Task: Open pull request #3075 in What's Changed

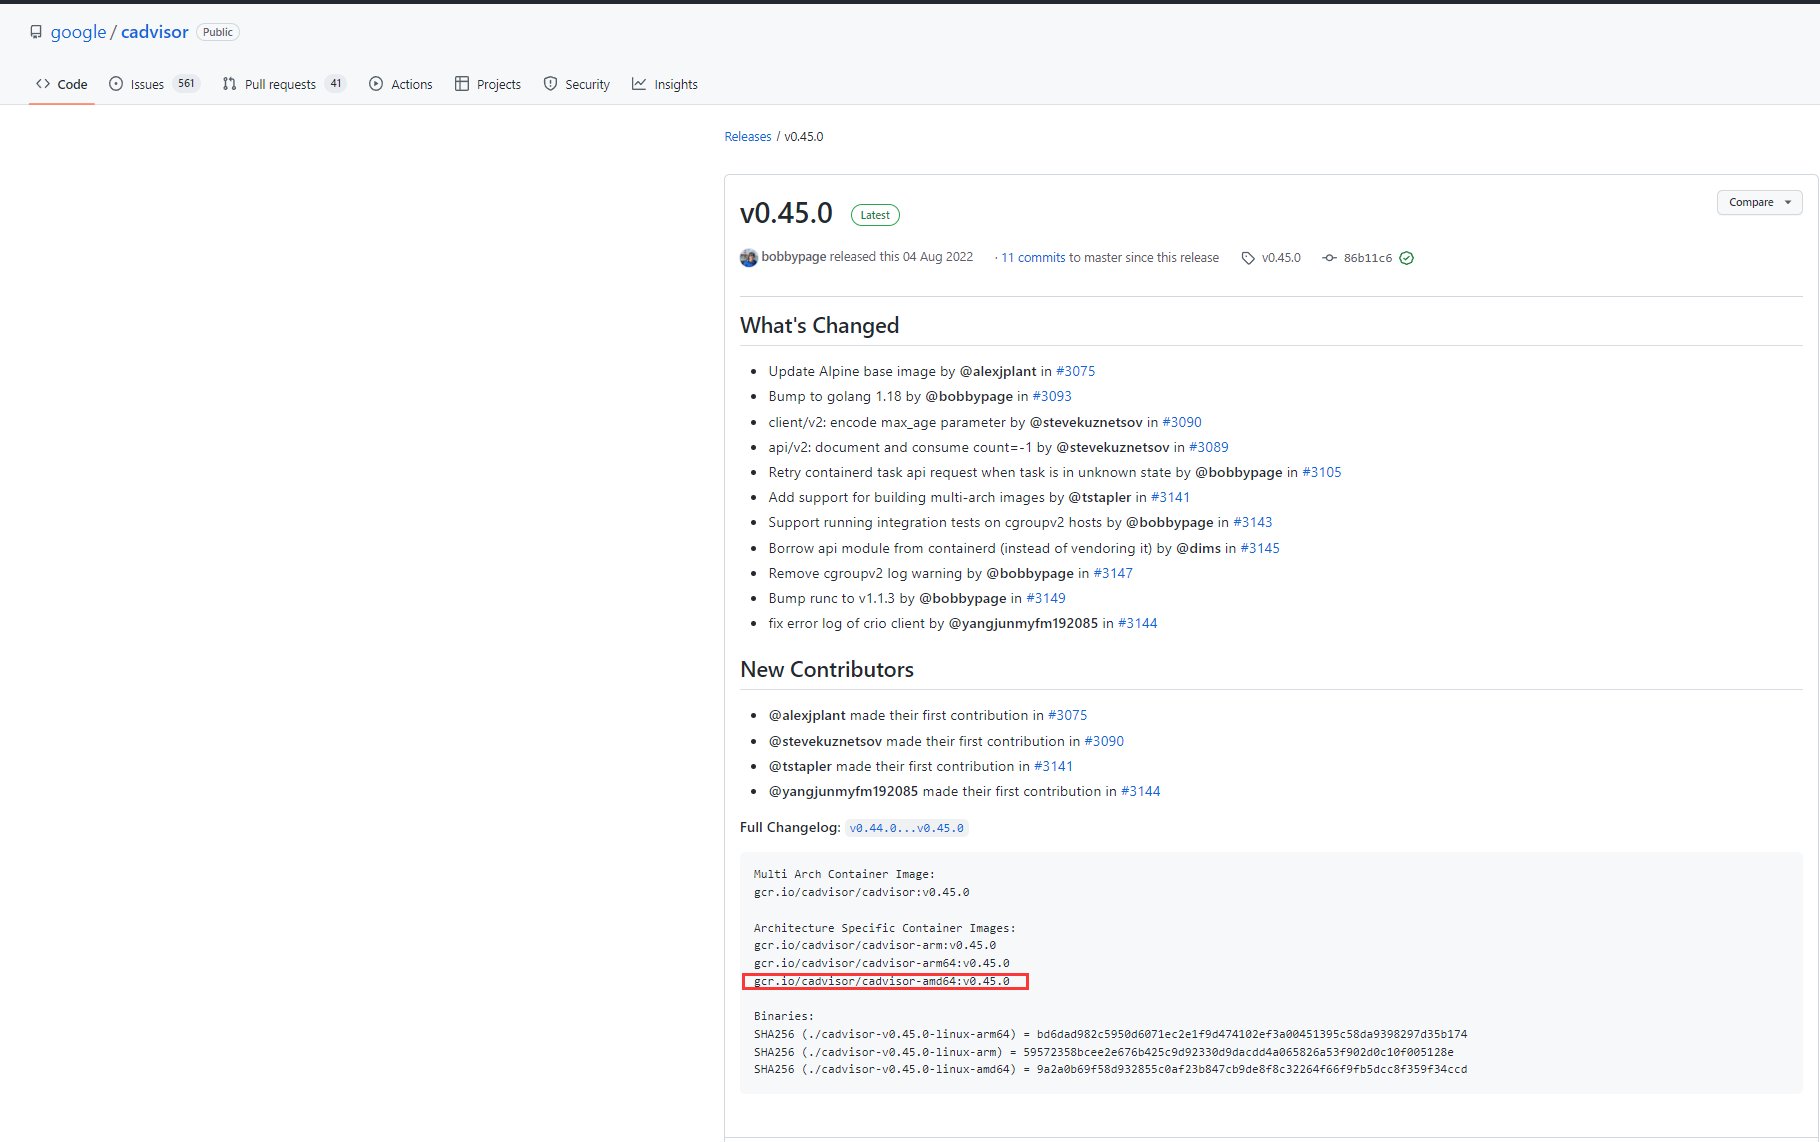Action: point(1075,371)
